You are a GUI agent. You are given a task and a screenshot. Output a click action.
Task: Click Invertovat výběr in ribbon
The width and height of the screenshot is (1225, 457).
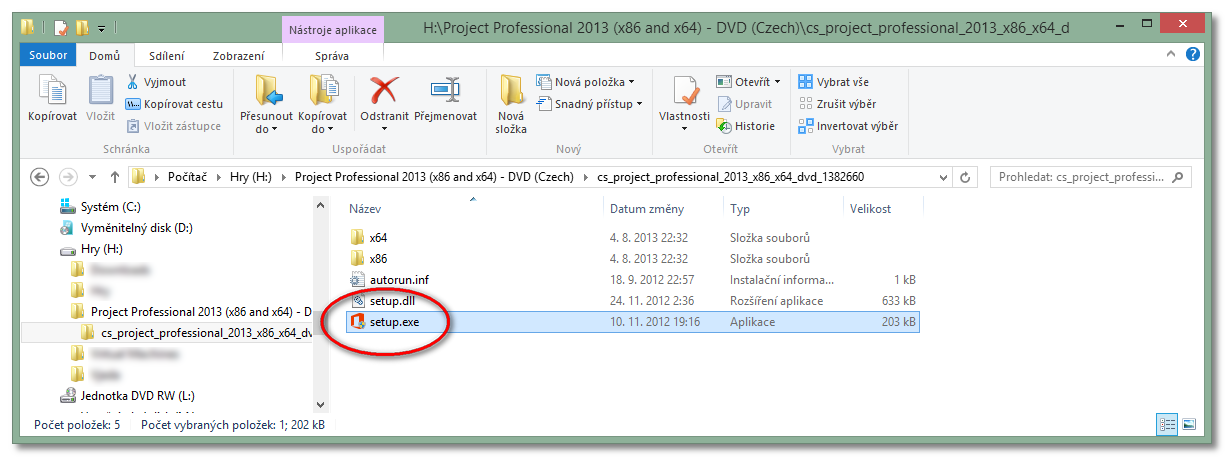848,126
